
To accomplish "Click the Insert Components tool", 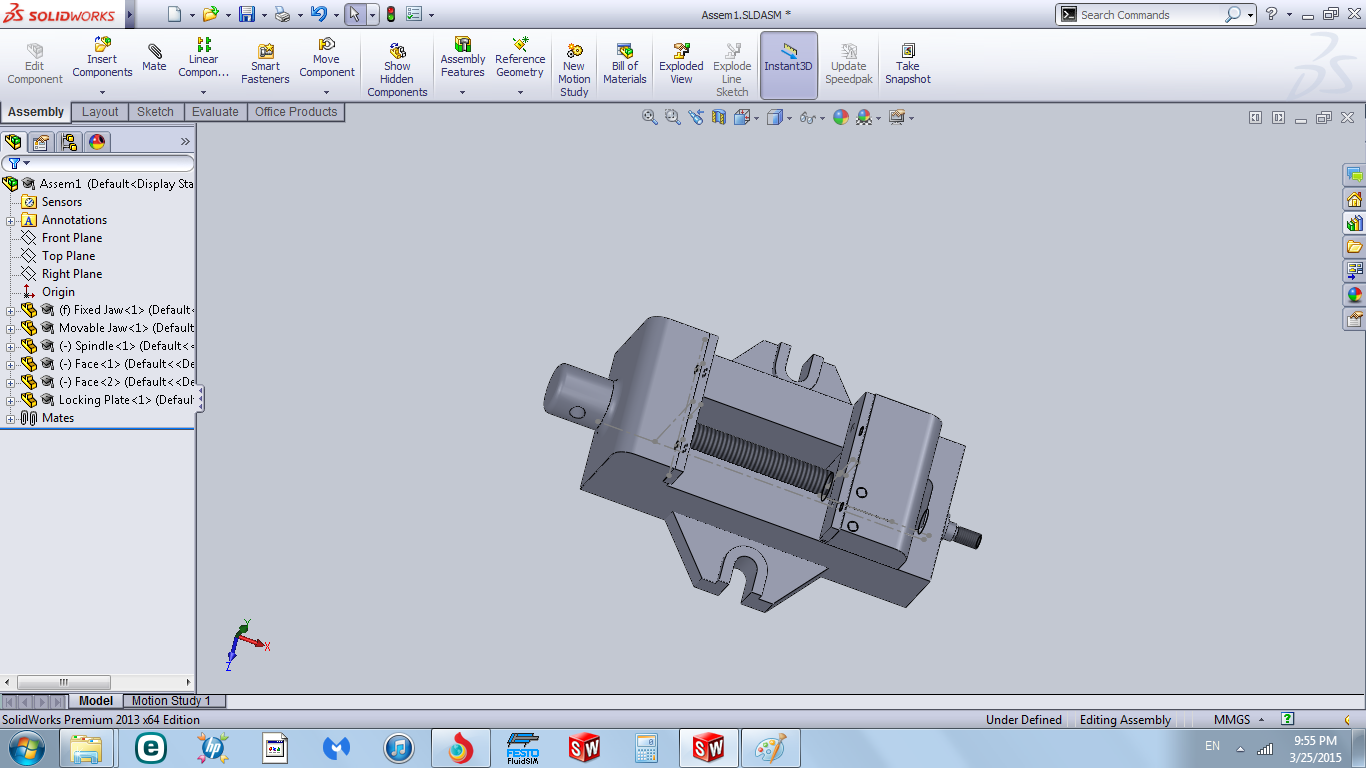I will click(102, 58).
